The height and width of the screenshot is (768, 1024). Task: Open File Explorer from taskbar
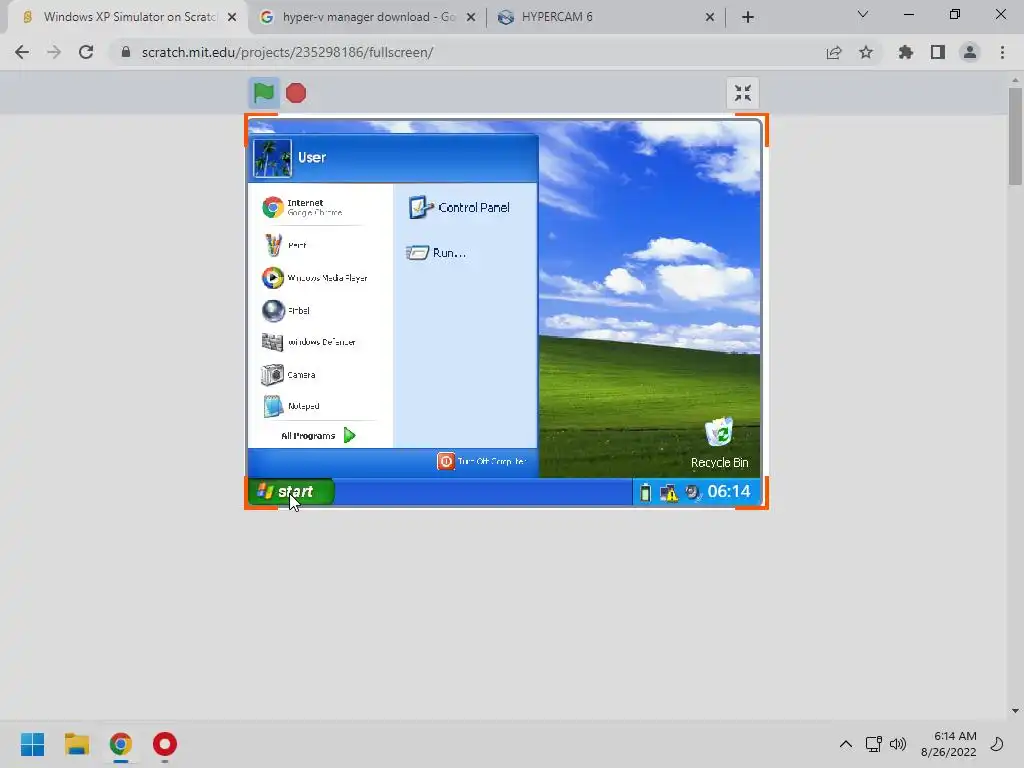click(76, 744)
